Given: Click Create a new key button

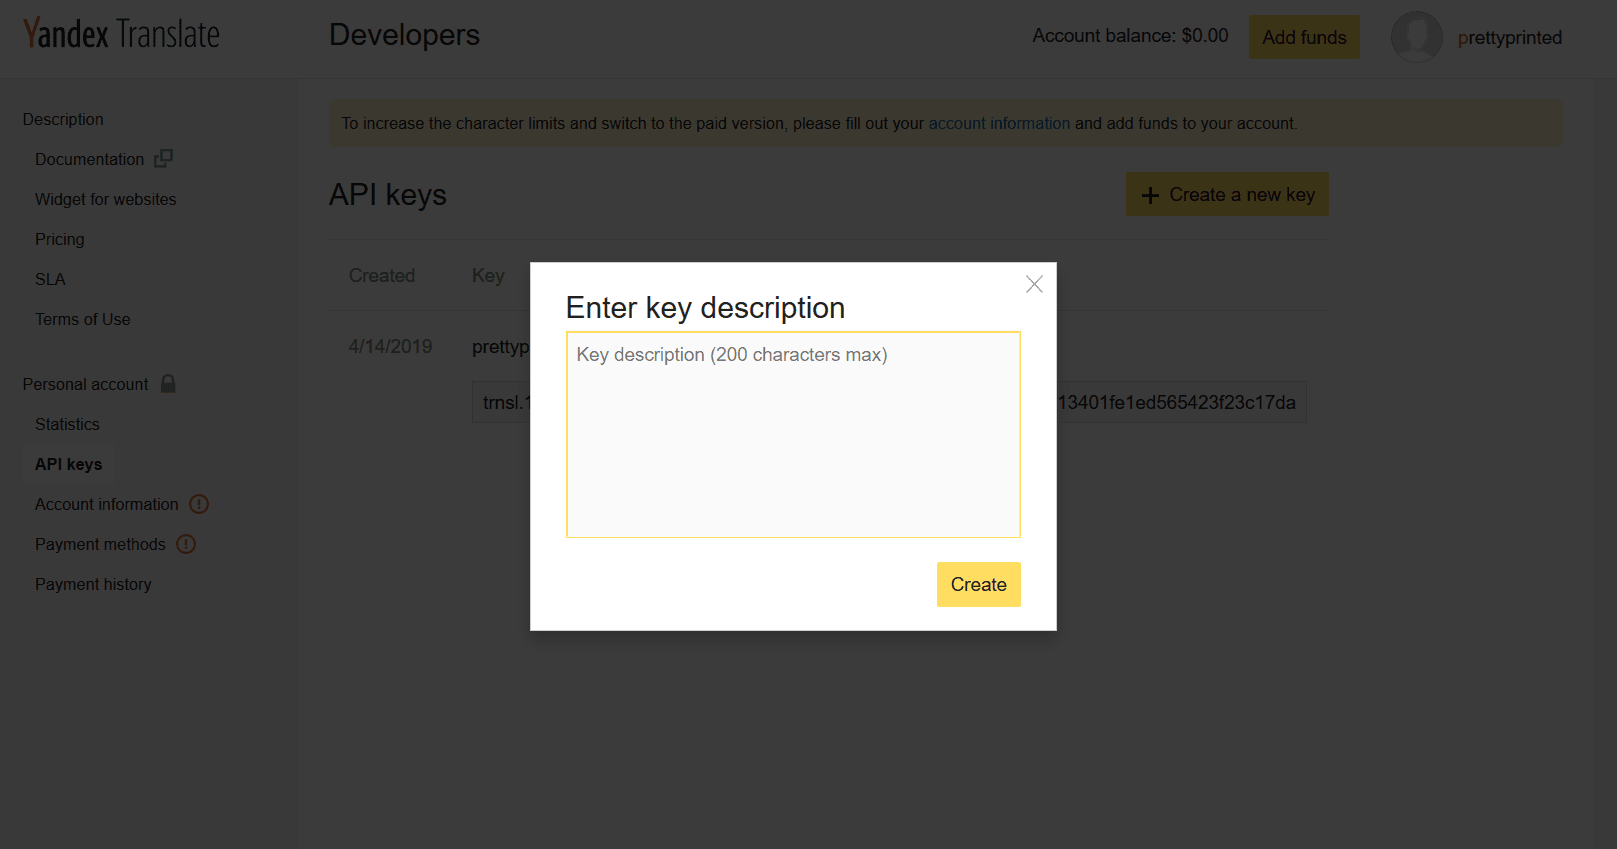Looking at the screenshot, I should (1227, 194).
